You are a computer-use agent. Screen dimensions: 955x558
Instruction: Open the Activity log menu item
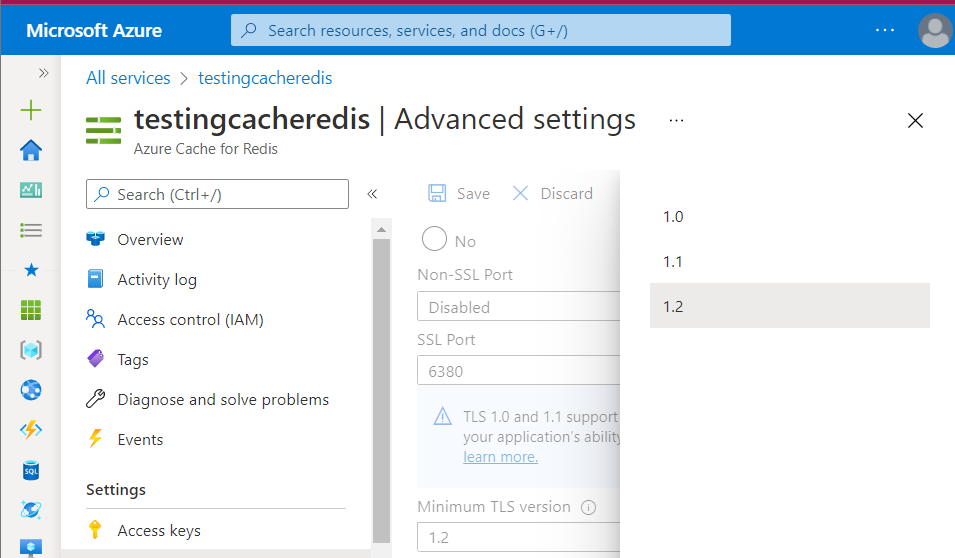(x=157, y=280)
